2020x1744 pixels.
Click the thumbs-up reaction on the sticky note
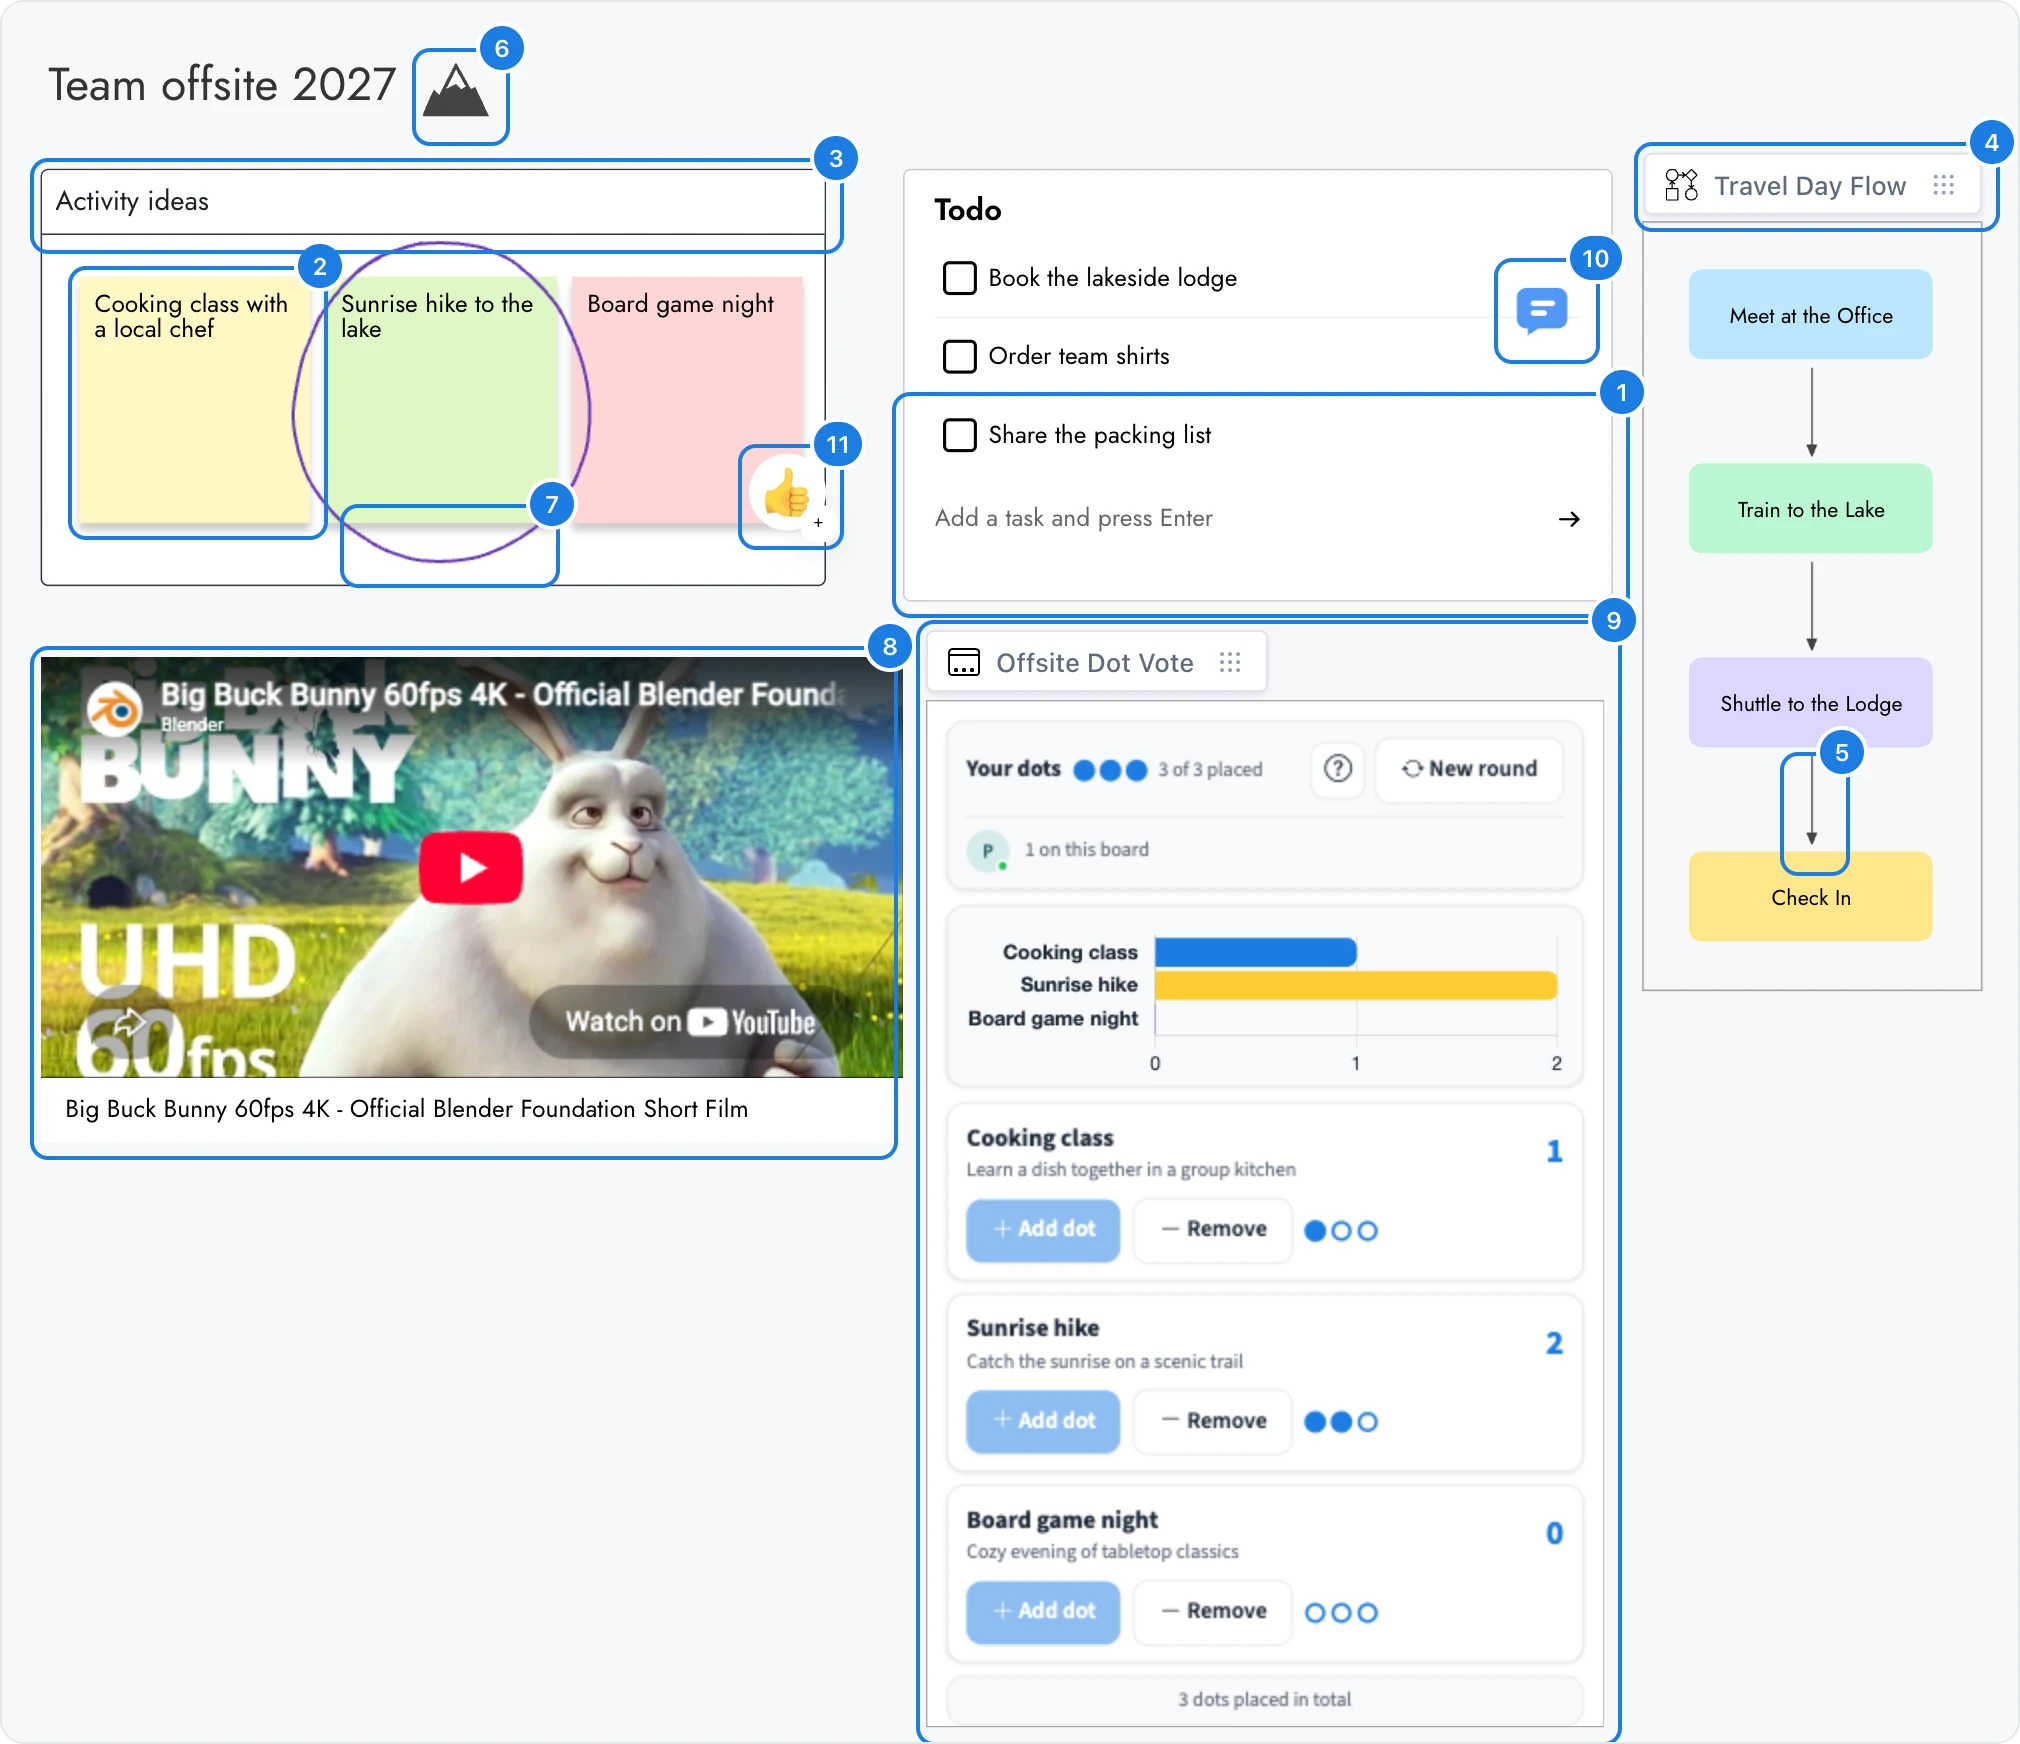(787, 493)
